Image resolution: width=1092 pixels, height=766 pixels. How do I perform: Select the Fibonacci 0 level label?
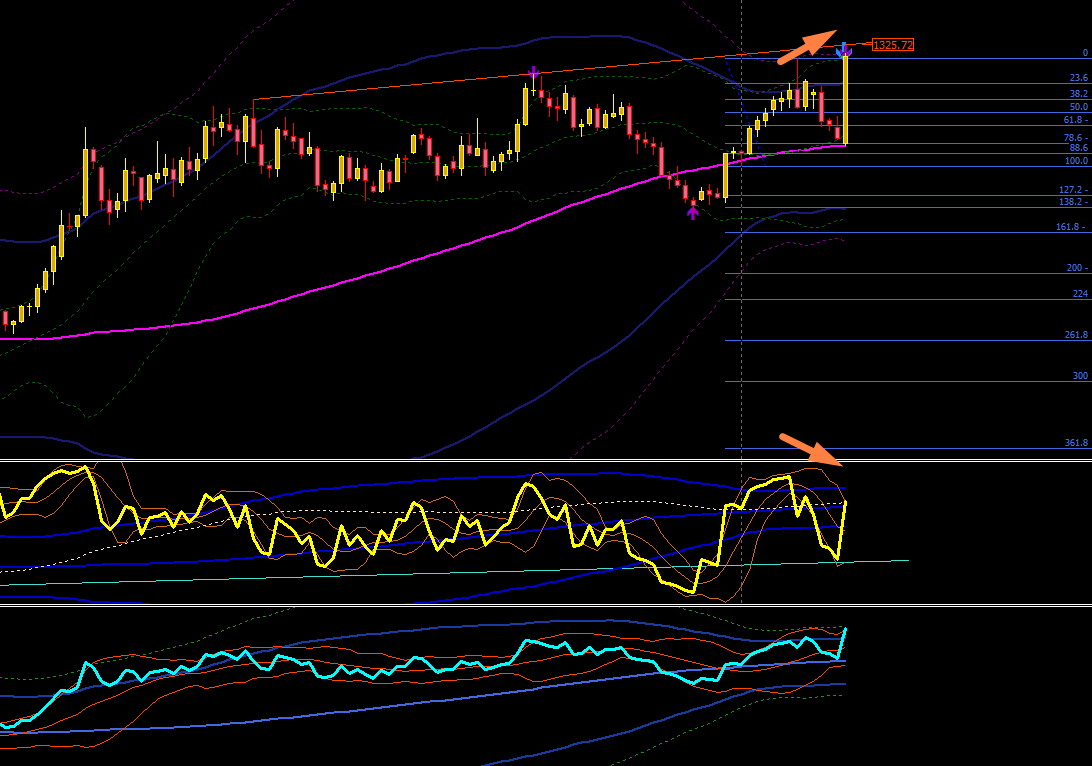1085,53
